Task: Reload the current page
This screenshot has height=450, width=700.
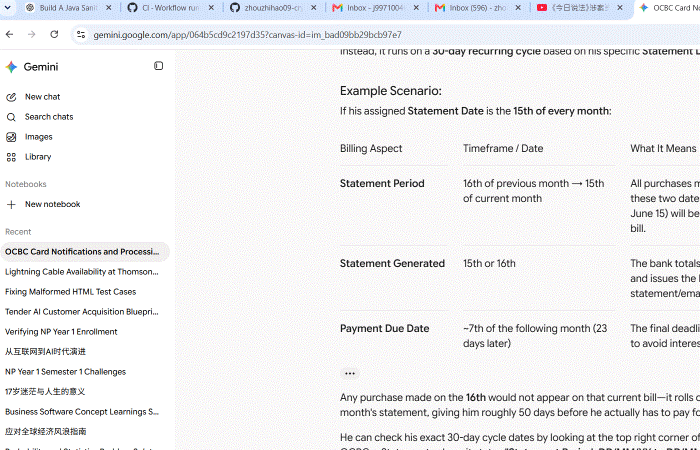Action: 54,34
